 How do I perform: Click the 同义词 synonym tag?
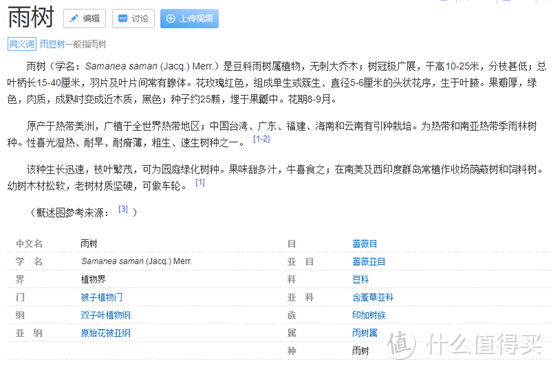pos(22,44)
